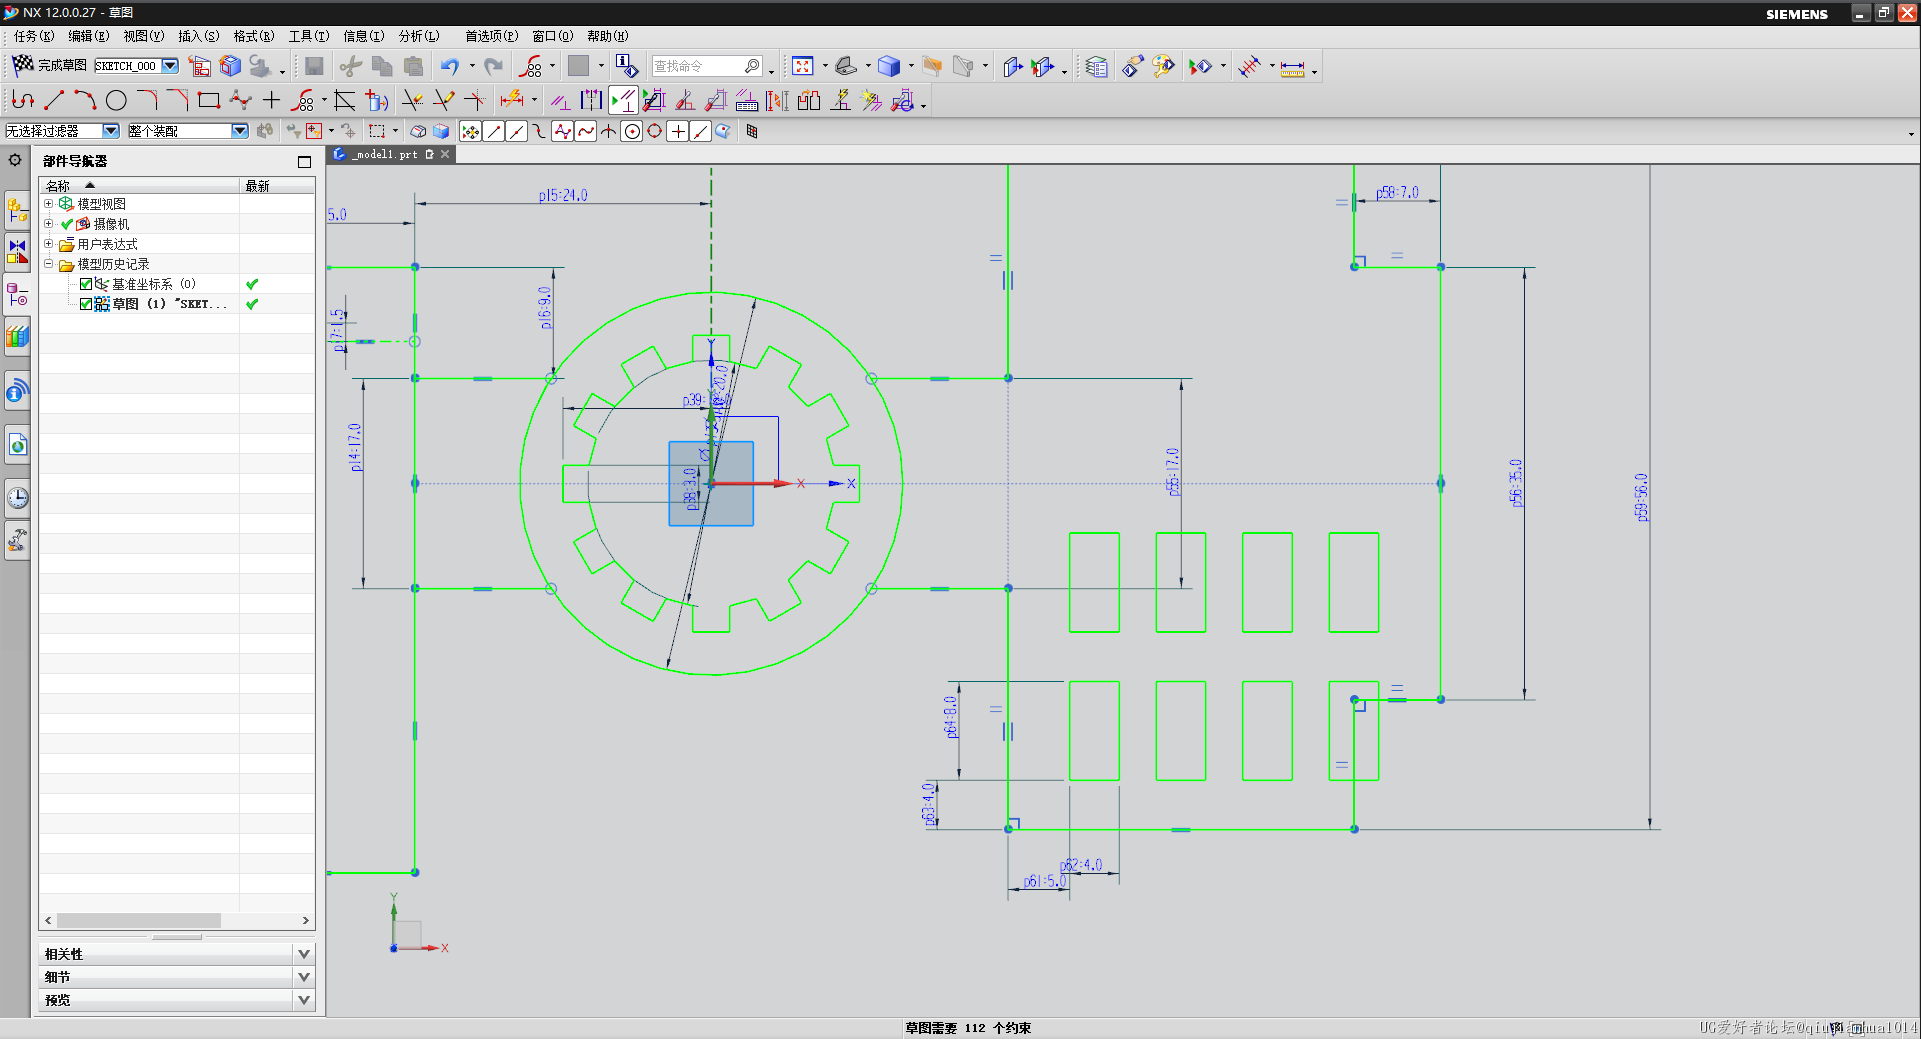
Task: Select the Circle sketch tool
Action: (116, 100)
